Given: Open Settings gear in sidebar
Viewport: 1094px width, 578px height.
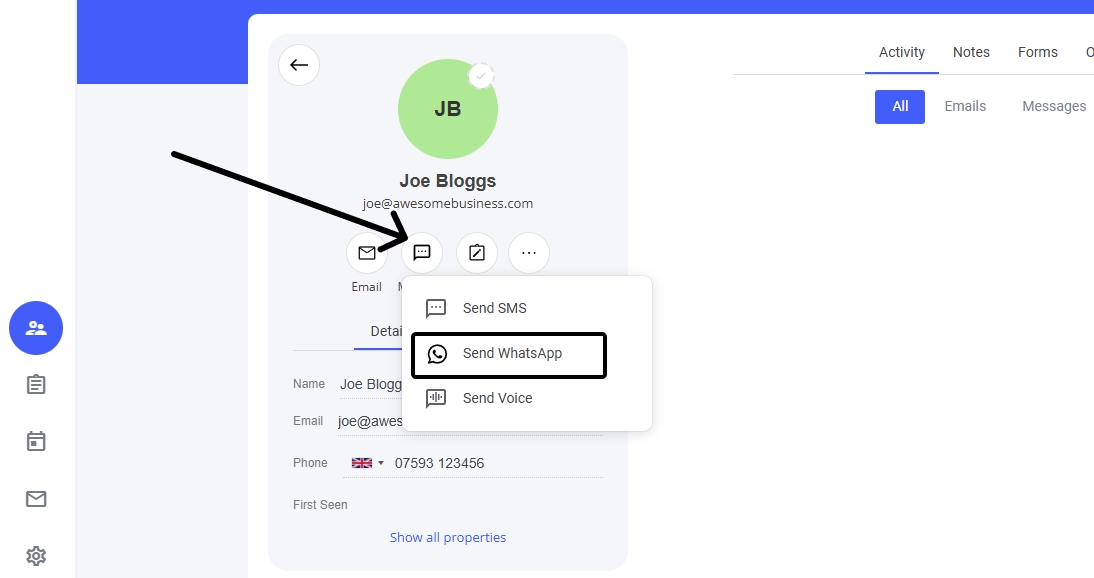Looking at the screenshot, I should click(36, 555).
